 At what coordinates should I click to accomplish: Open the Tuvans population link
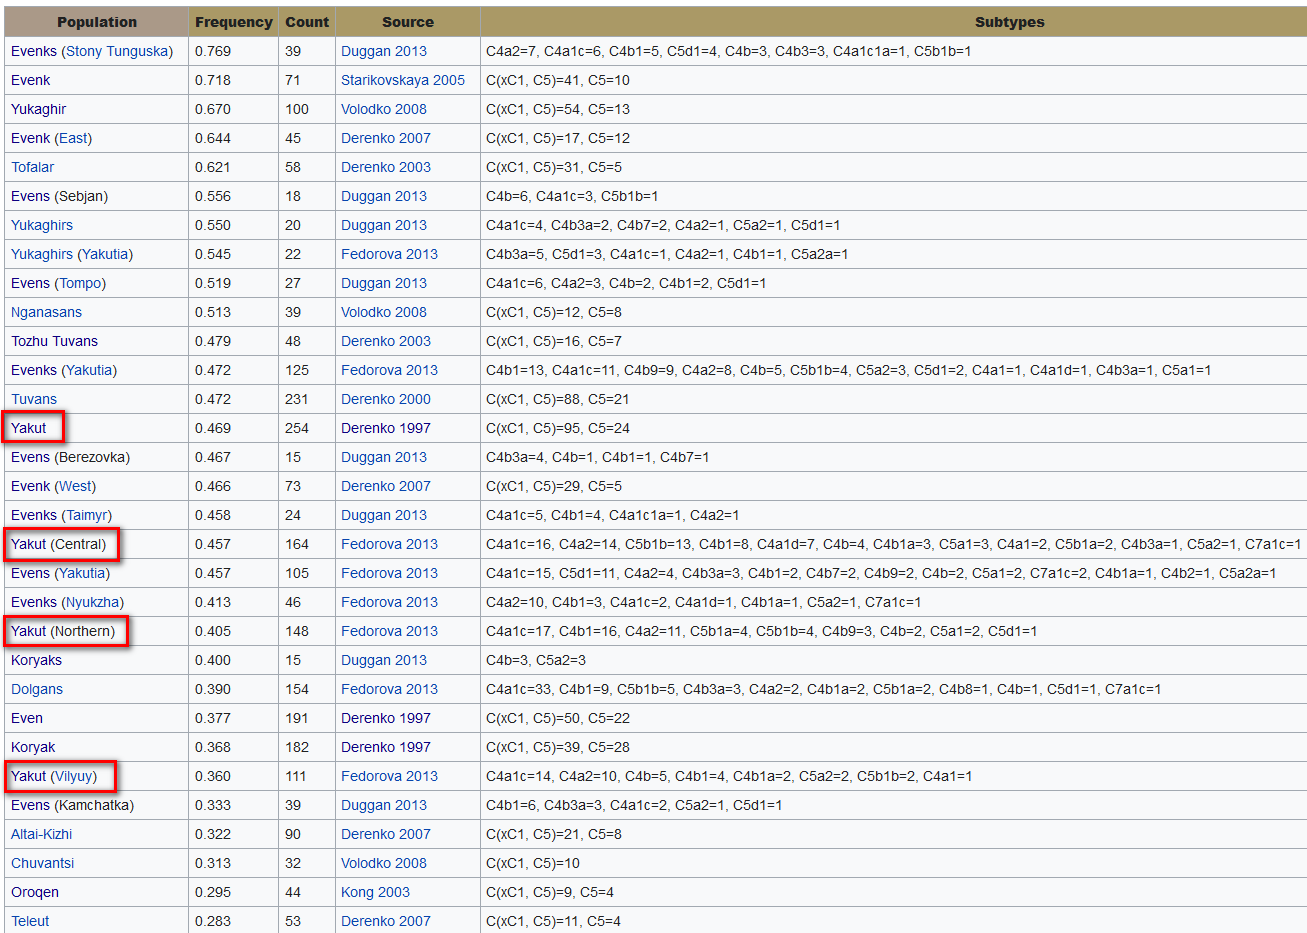point(34,399)
